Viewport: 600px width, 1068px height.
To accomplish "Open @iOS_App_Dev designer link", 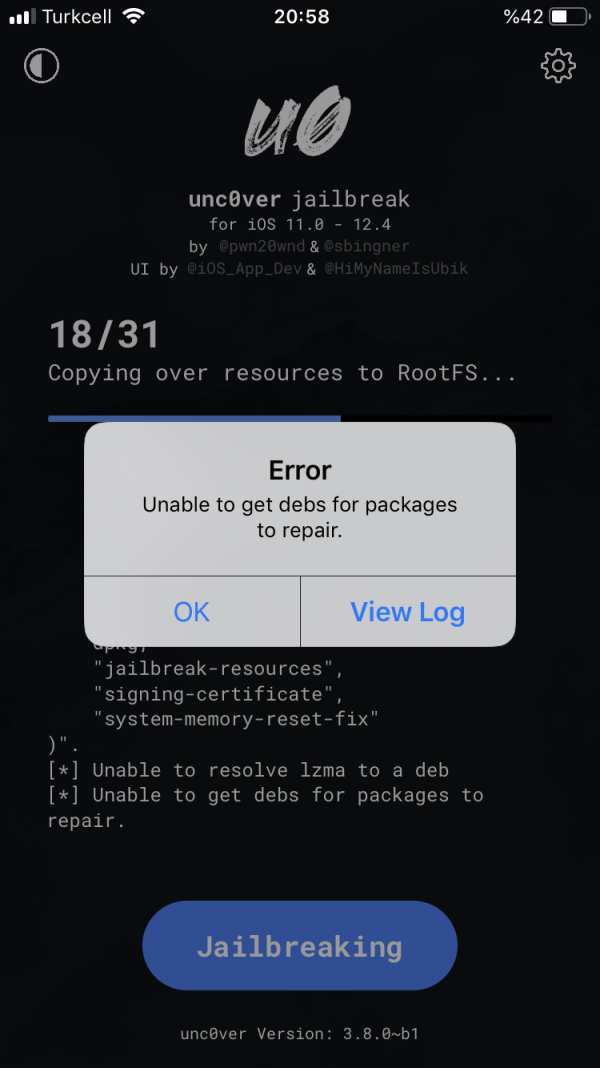I will pos(245,269).
